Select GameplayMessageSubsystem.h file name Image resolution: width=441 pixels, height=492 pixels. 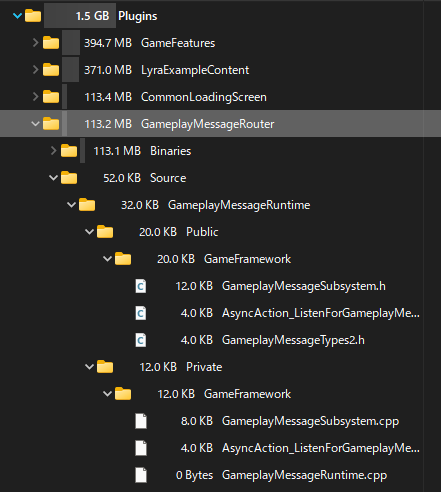[304, 286]
